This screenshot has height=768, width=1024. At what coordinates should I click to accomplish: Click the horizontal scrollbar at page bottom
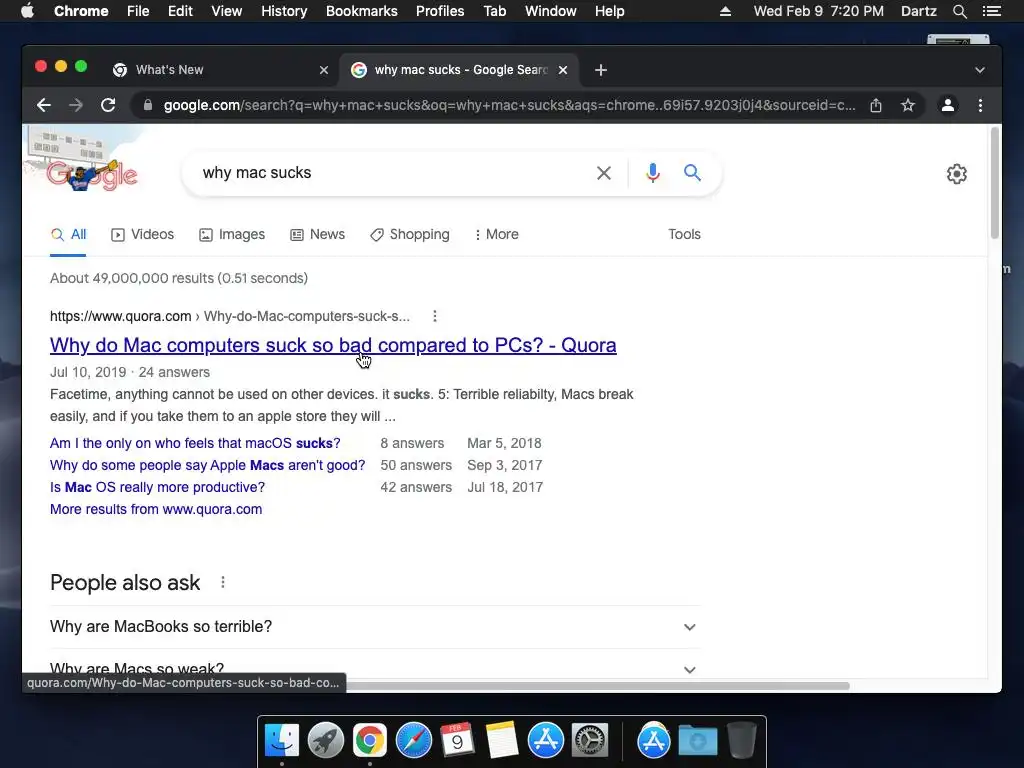click(598, 686)
